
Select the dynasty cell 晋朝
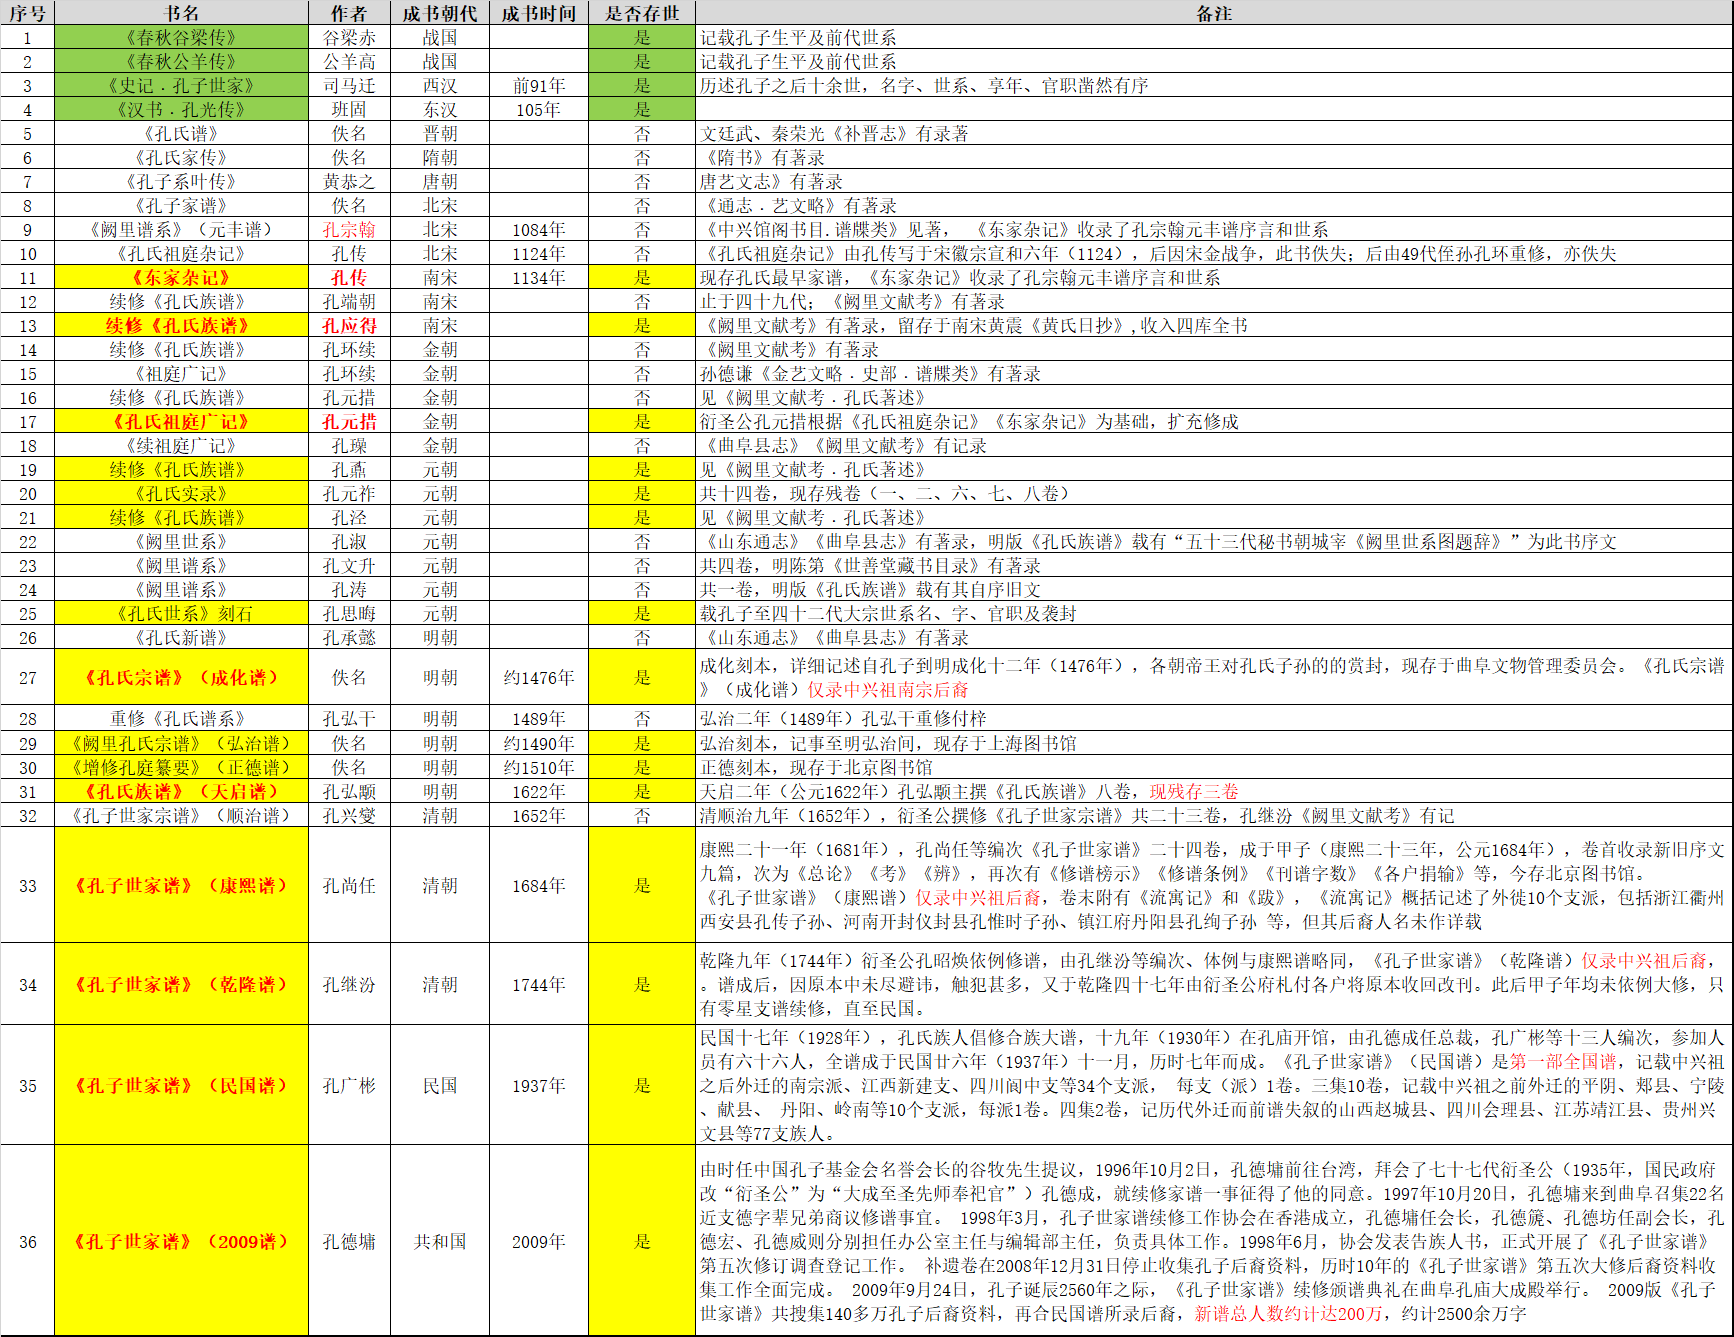[x=439, y=134]
